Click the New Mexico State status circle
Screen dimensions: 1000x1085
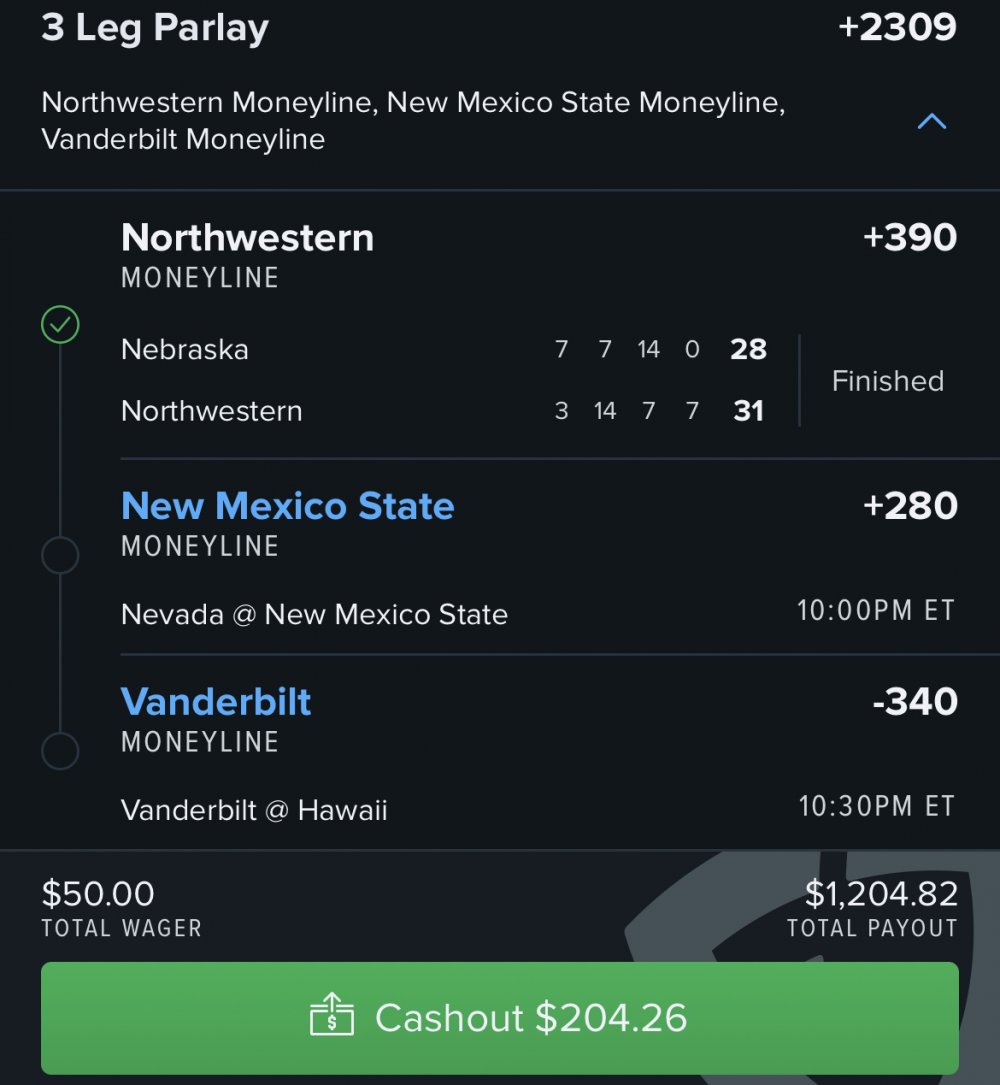pos(60,555)
